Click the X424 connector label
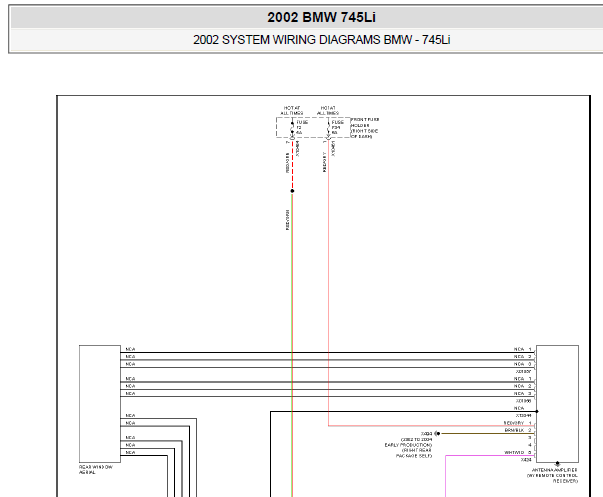603x497 pixels. click(526, 460)
